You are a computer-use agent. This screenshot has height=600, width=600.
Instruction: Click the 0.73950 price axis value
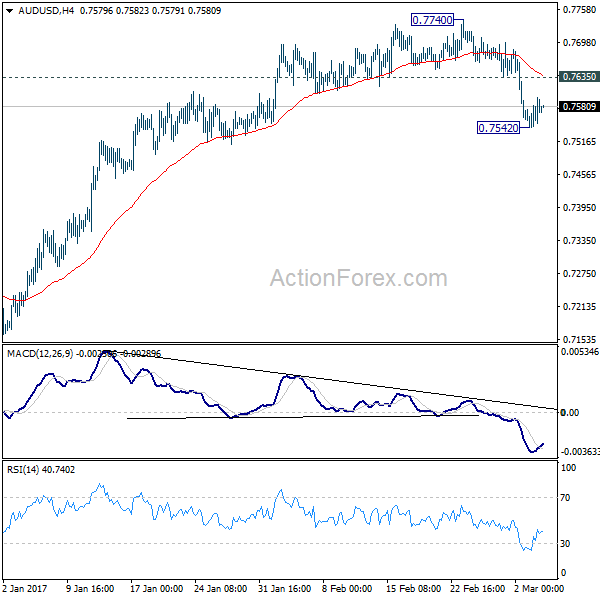coord(579,207)
